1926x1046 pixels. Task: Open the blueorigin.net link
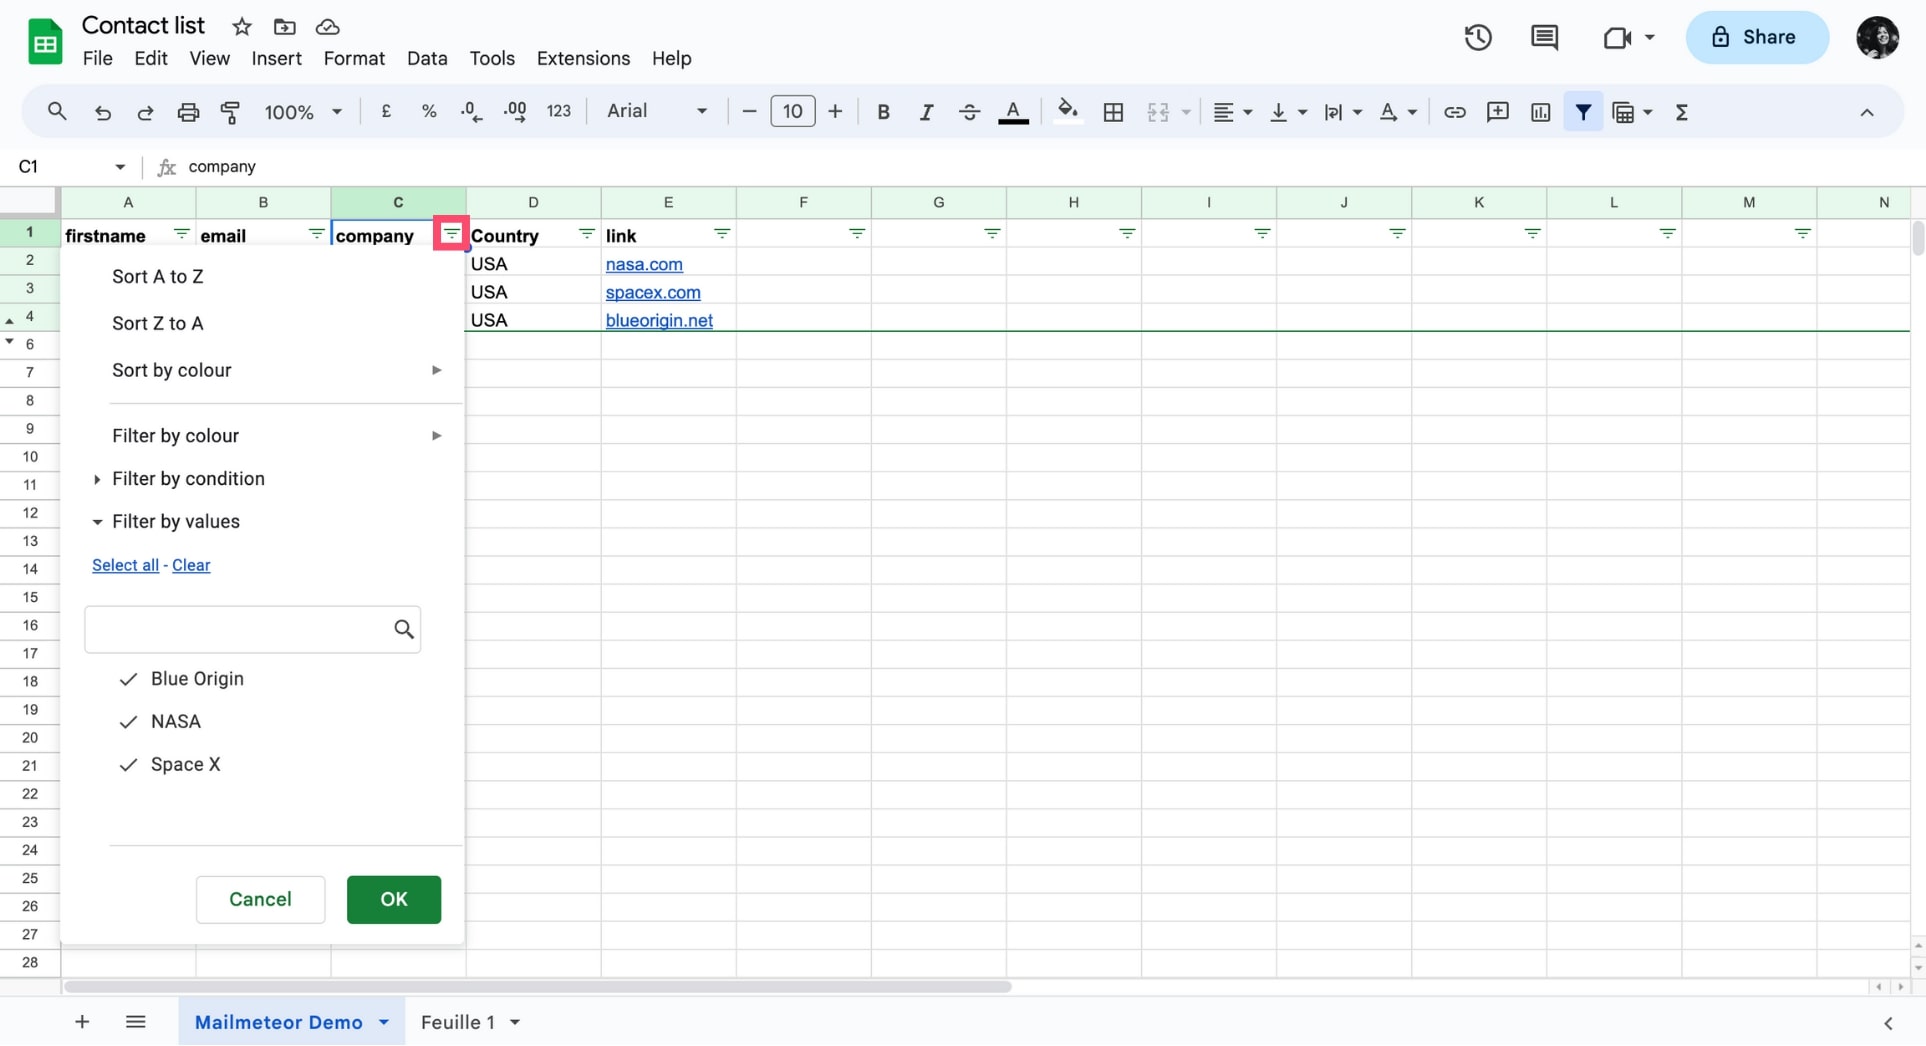click(x=659, y=320)
